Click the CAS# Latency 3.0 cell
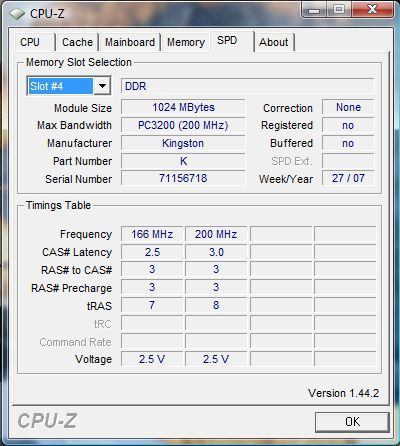400x446 pixels. click(x=216, y=252)
